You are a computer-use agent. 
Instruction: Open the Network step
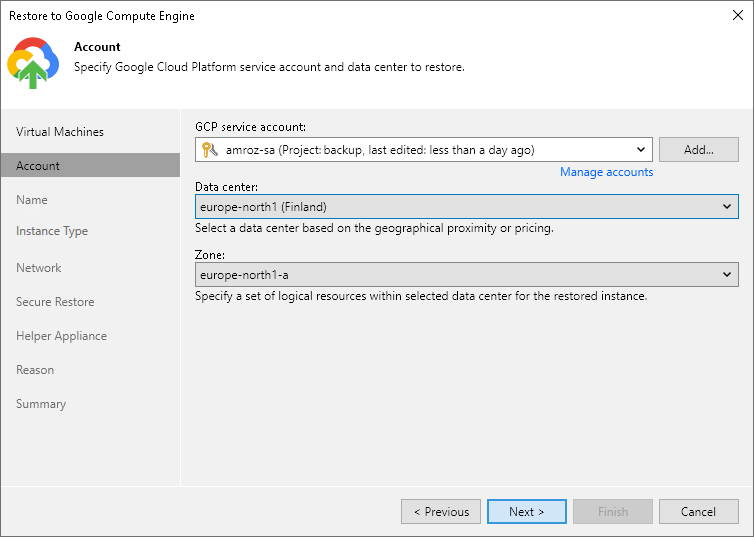[38, 268]
